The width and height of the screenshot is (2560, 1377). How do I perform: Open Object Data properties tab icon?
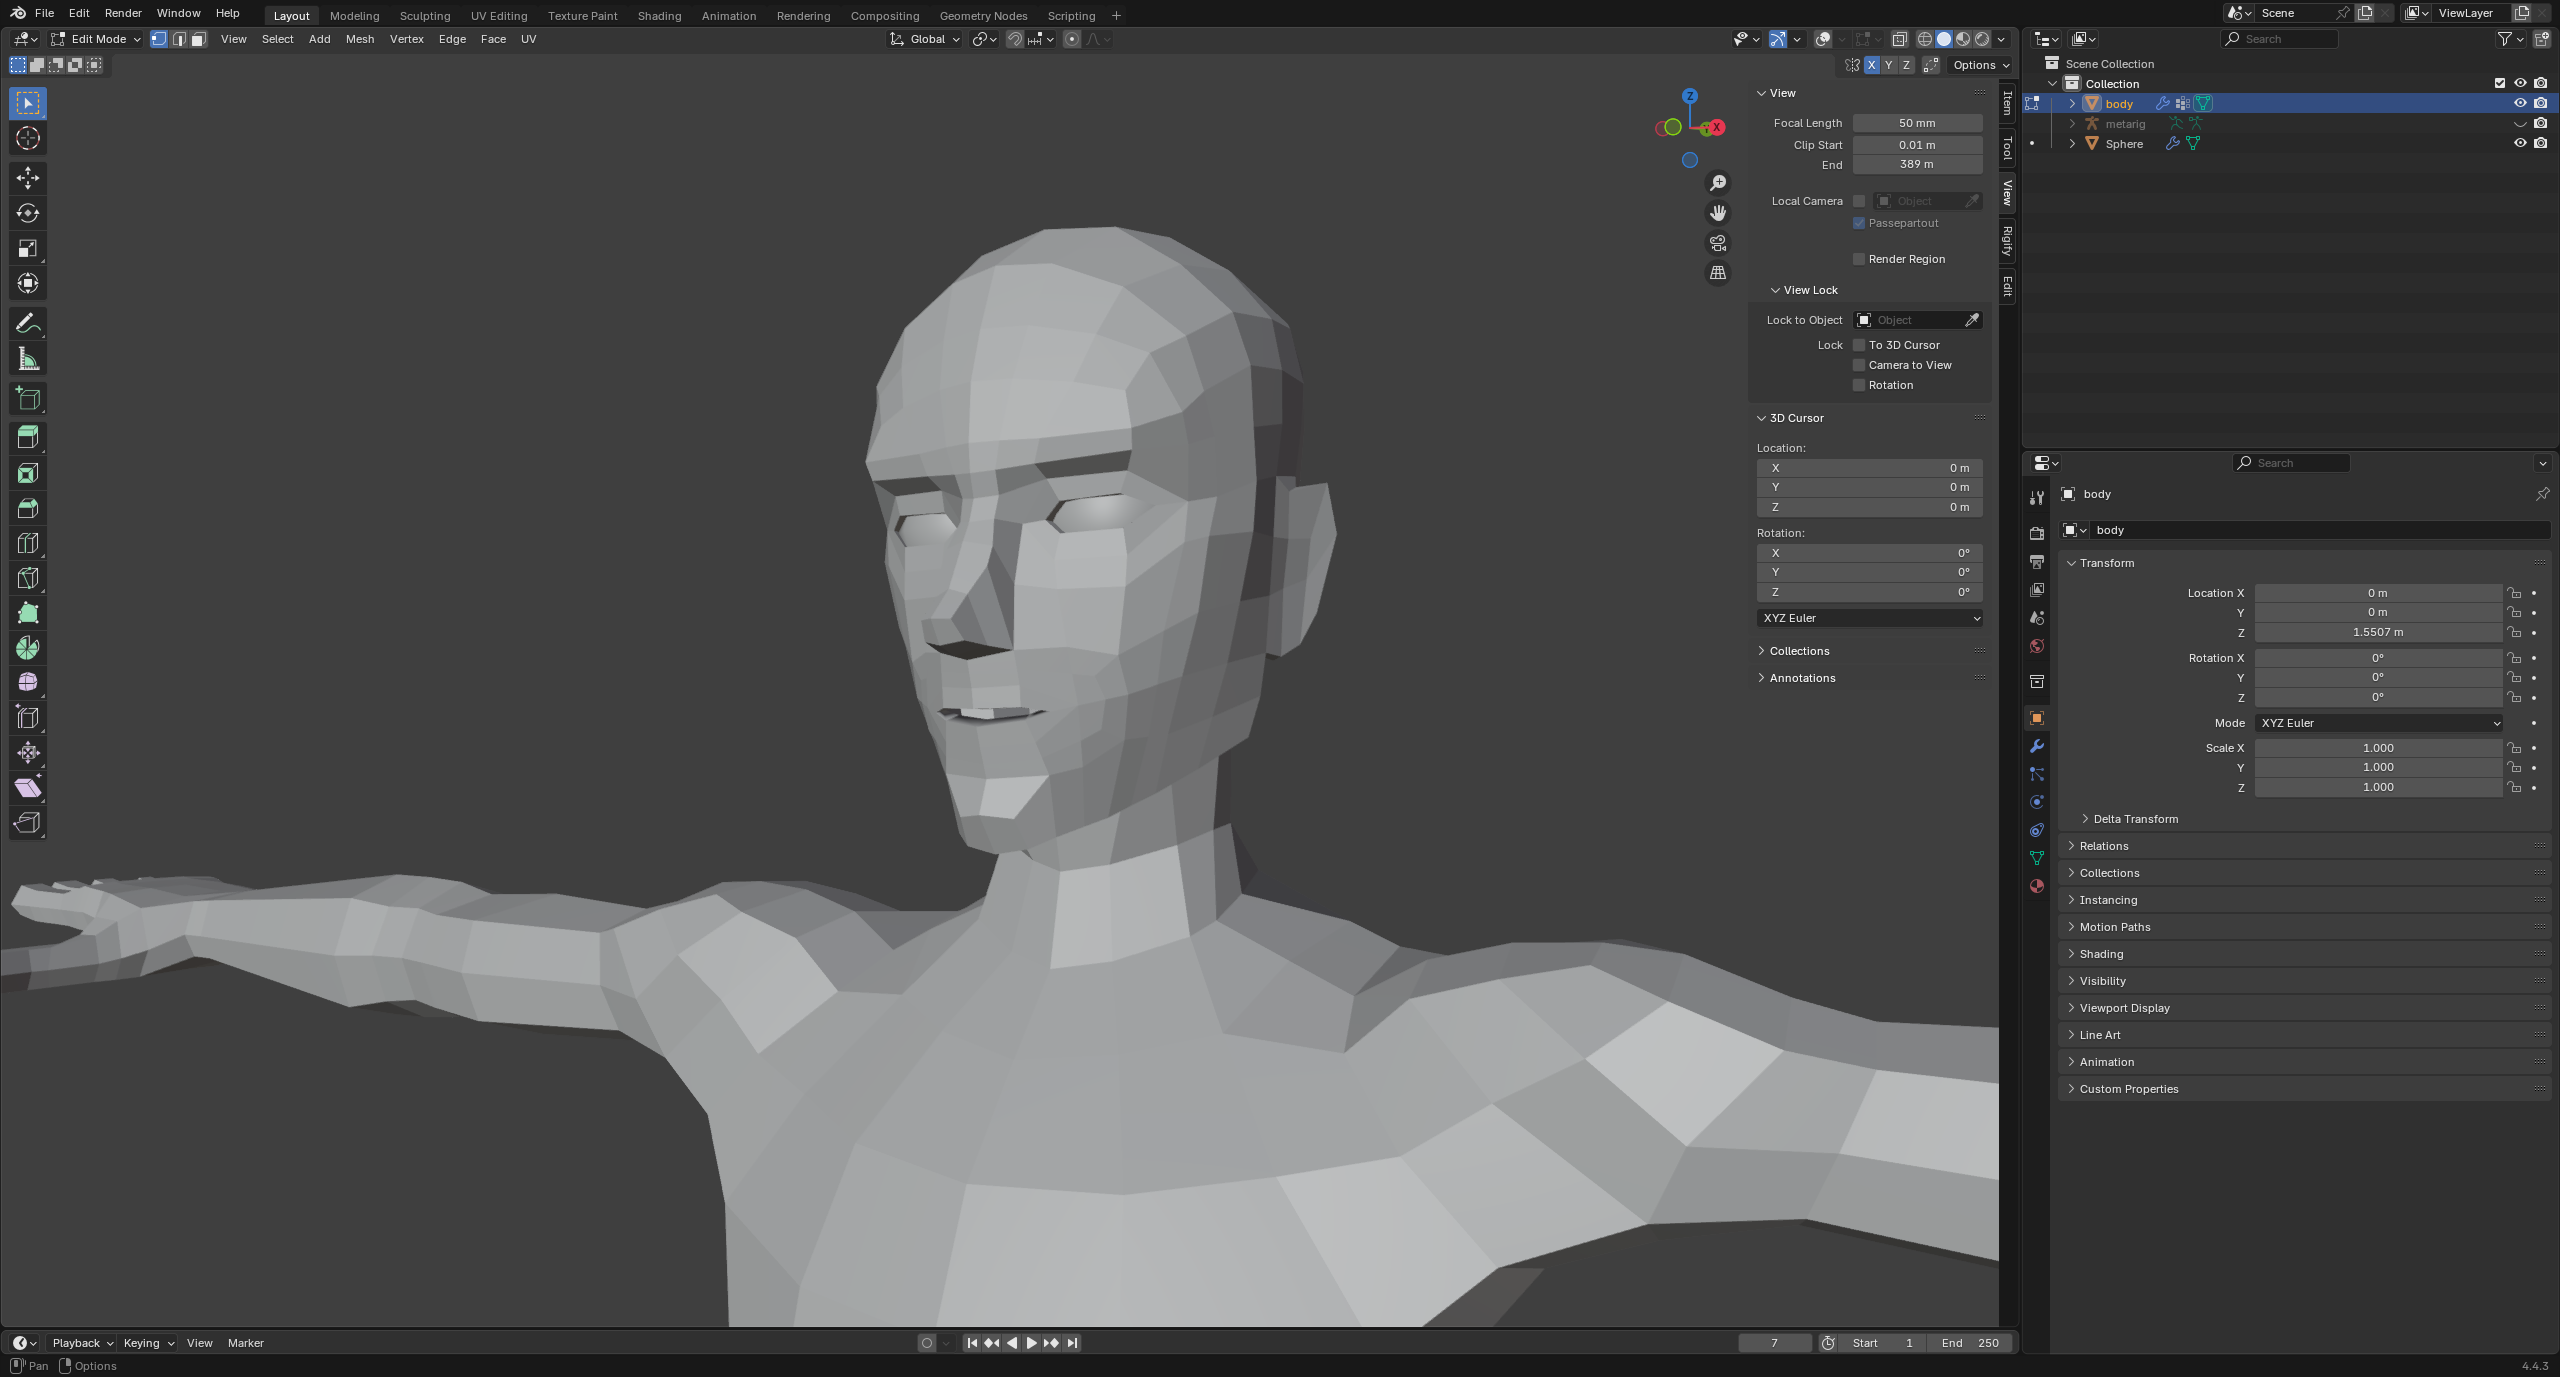[2037, 858]
